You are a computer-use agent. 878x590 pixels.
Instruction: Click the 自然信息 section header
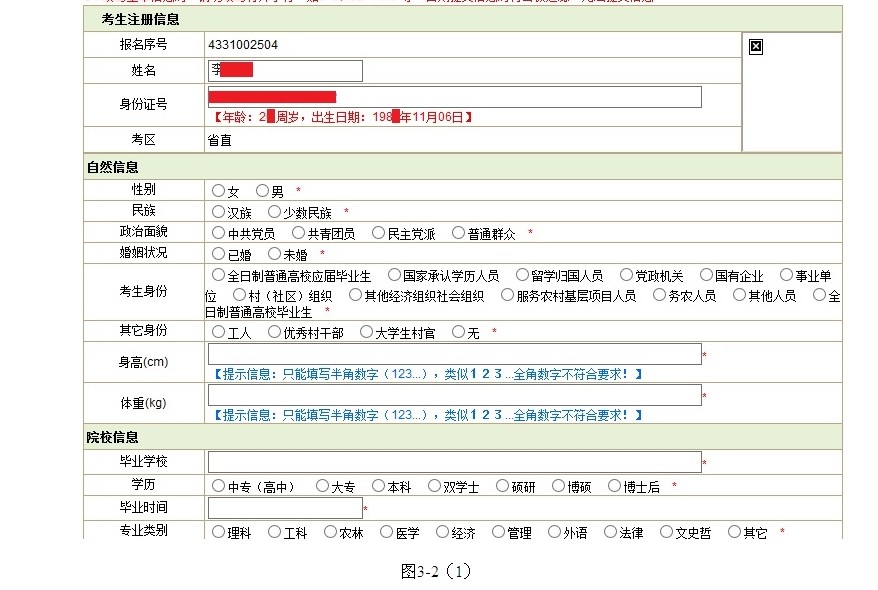pyautogui.click(x=113, y=167)
